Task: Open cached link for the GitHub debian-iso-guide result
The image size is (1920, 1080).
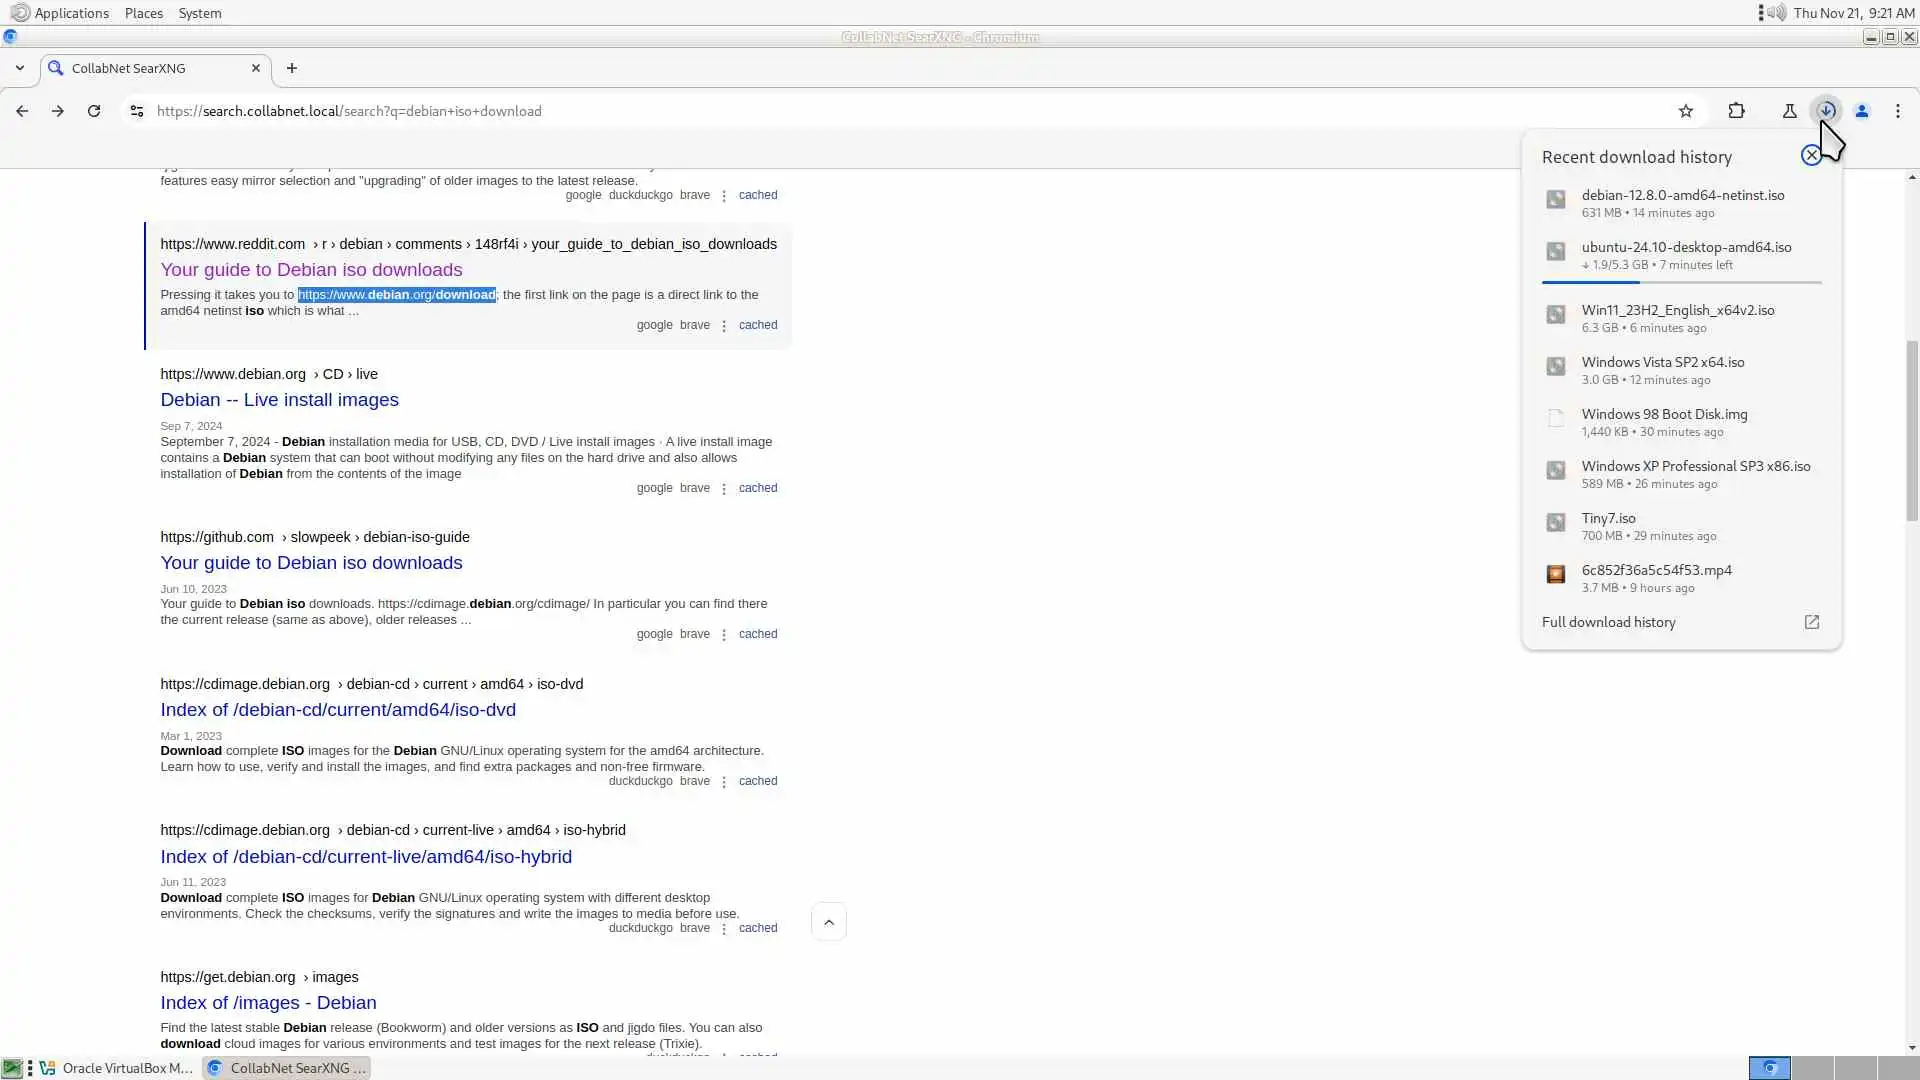Action: pyautogui.click(x=757, y=634)
